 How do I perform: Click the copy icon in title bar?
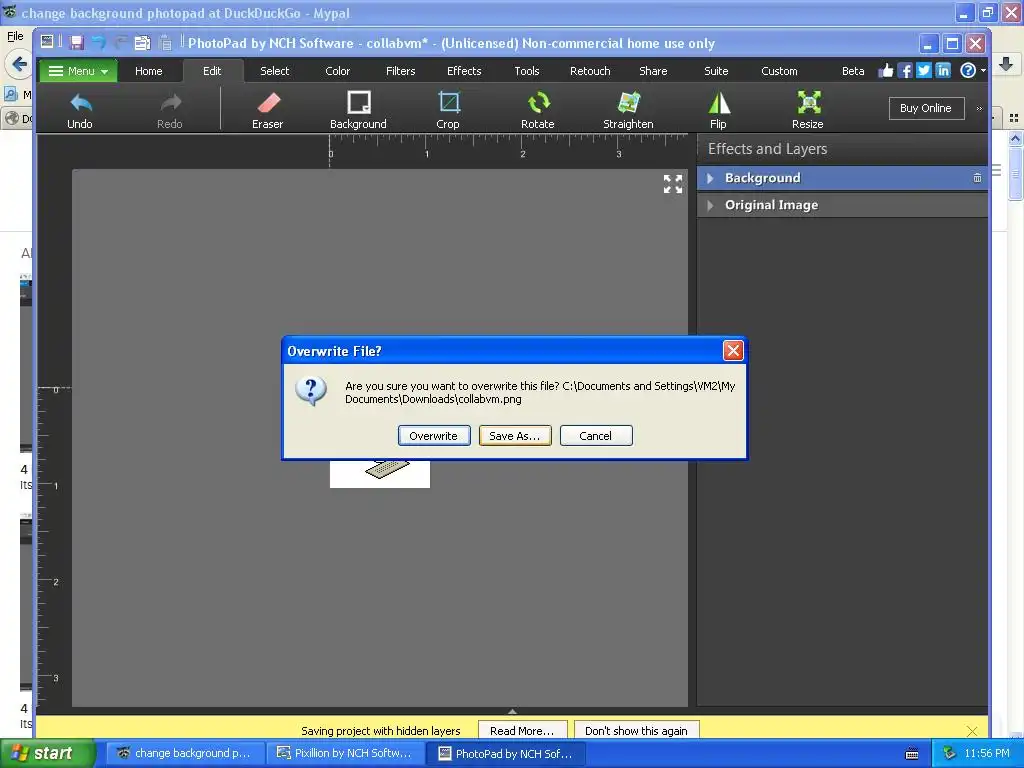click(142, 43)
